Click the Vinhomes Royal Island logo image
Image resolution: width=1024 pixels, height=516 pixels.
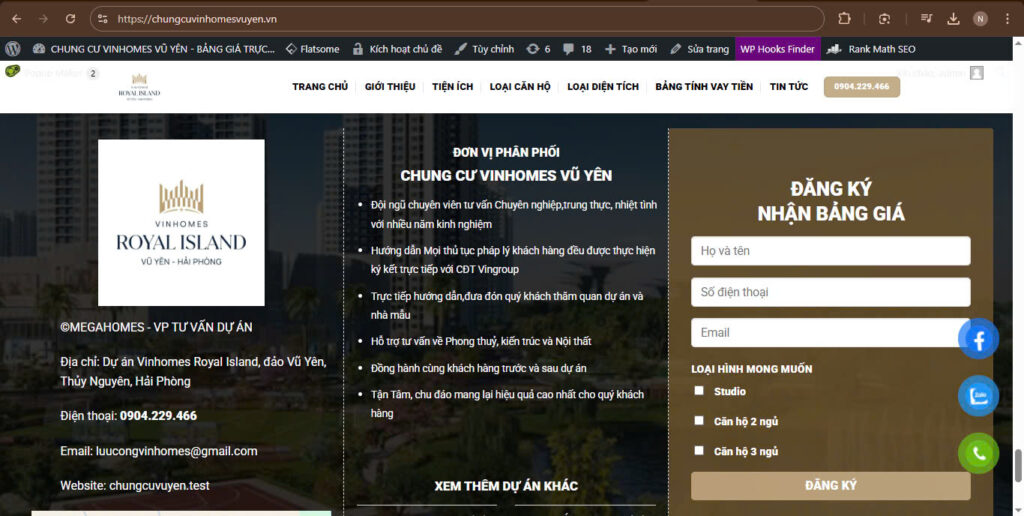point(181,223)
